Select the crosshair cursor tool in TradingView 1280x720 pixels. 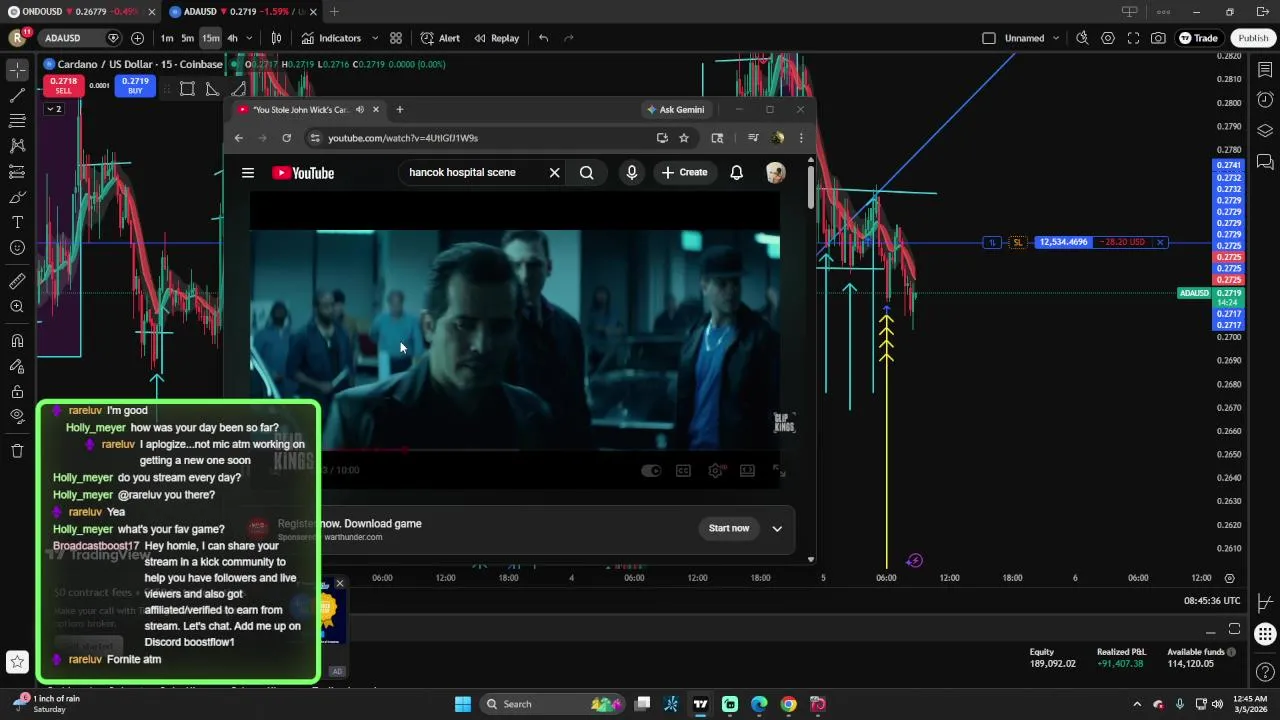[x=17, y=70]
